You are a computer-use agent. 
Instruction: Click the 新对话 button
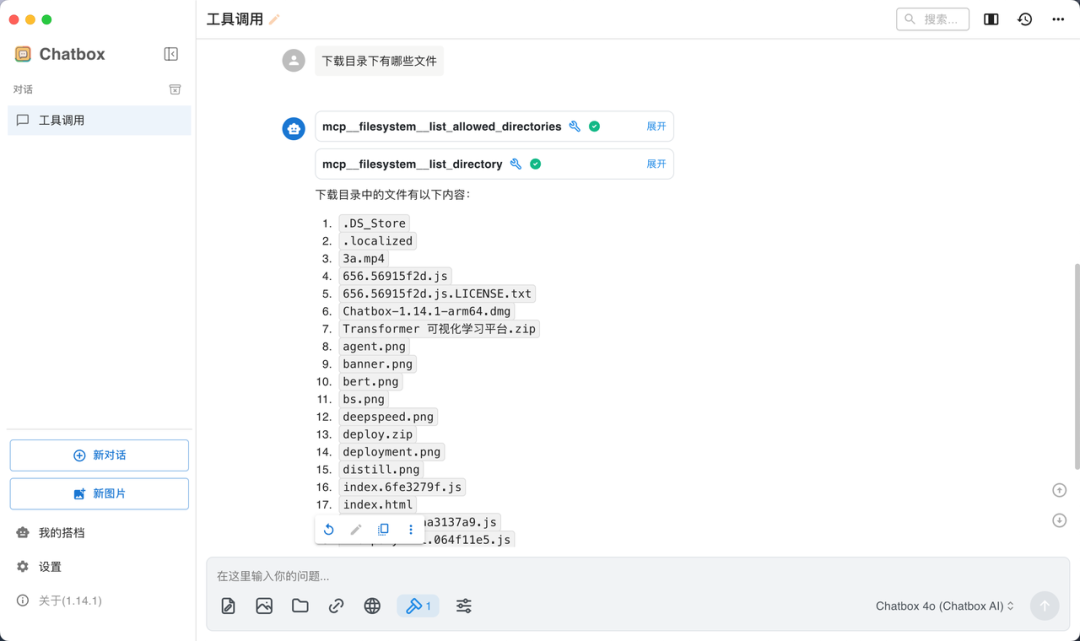(98, 455)
